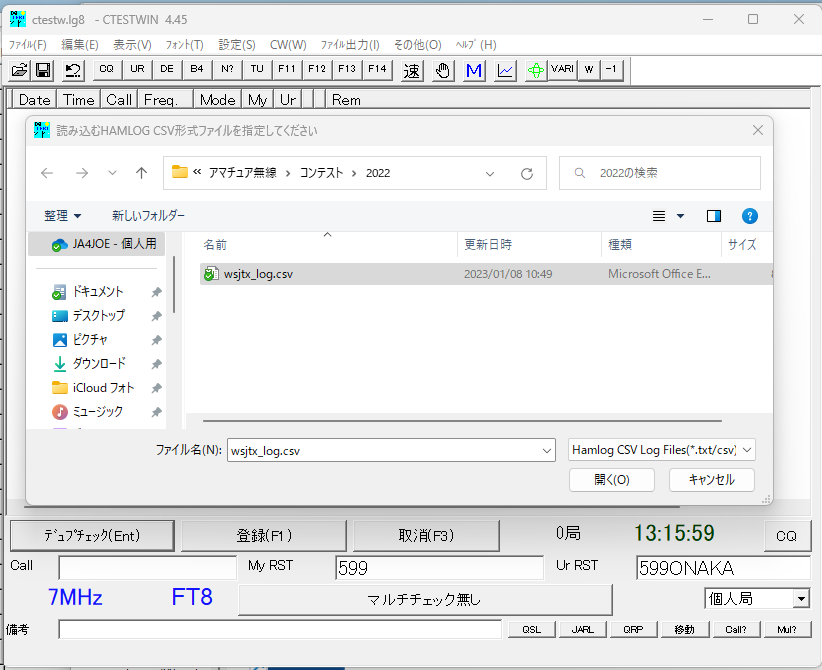Click the CQ toolbar button
This screenshot has width=822, height=670.
[x=106, y=69]
